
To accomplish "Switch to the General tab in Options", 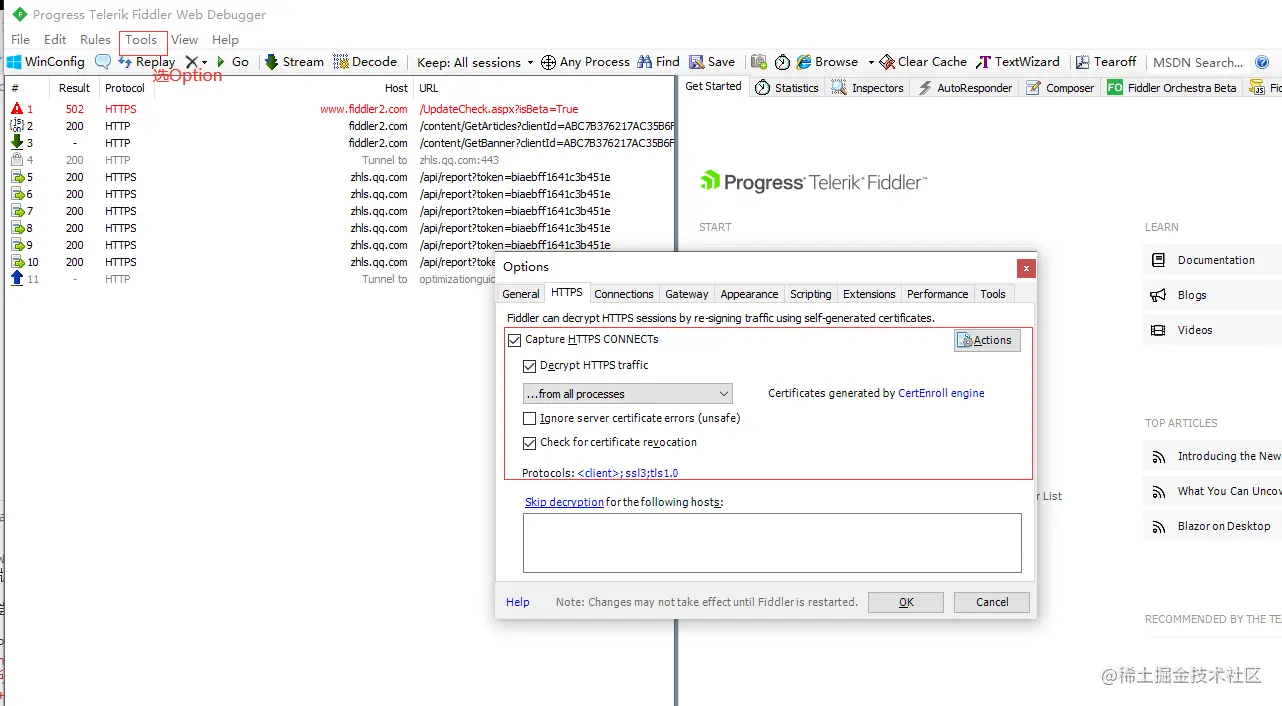I will tap(521, 294).
